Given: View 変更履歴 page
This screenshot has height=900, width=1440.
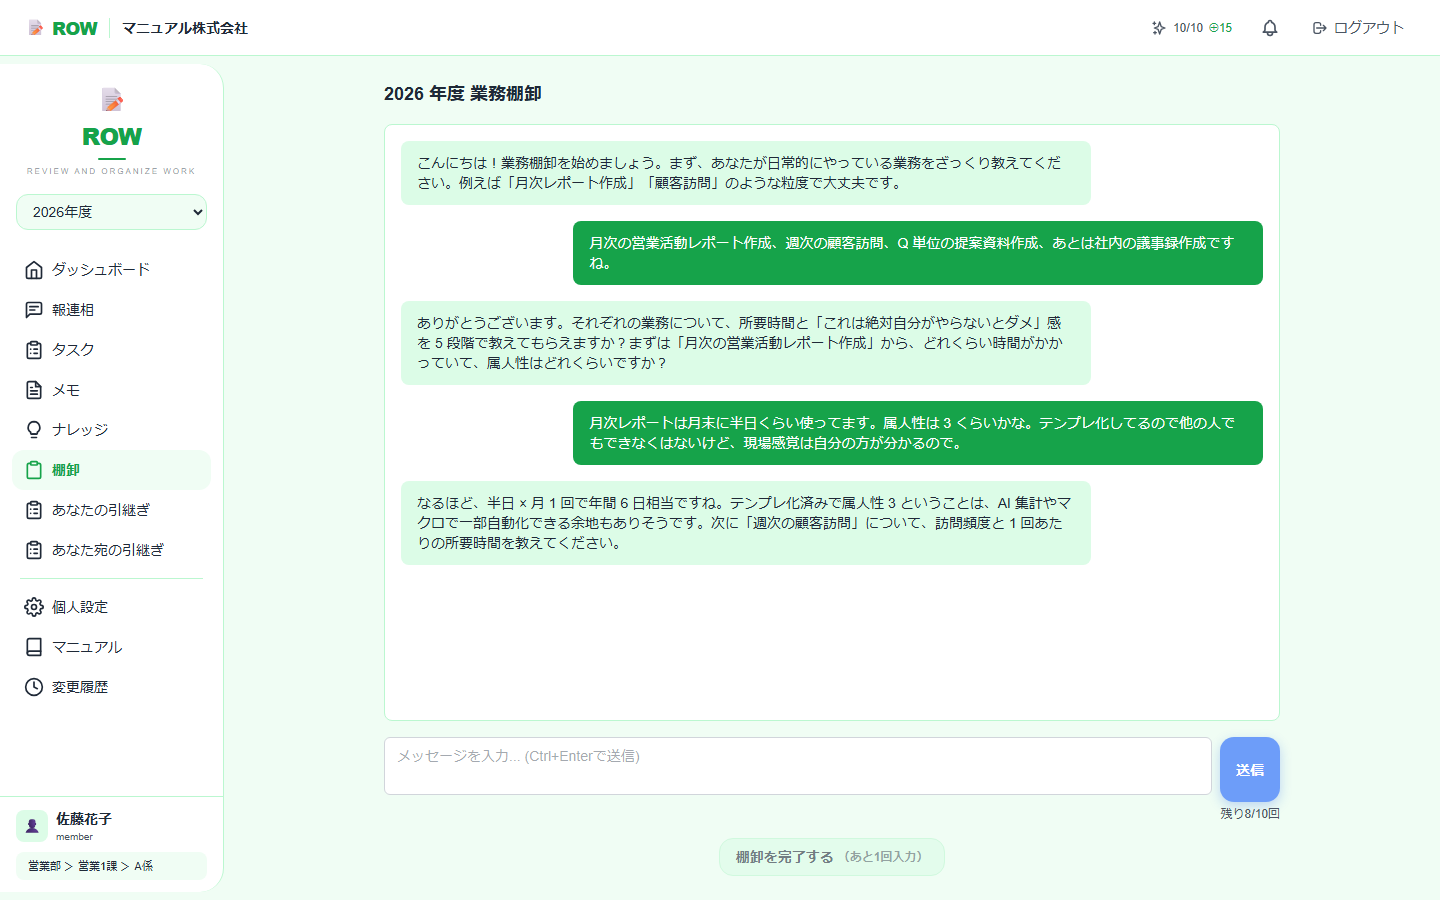Looking at the screenshot, I should pos(112,687).
